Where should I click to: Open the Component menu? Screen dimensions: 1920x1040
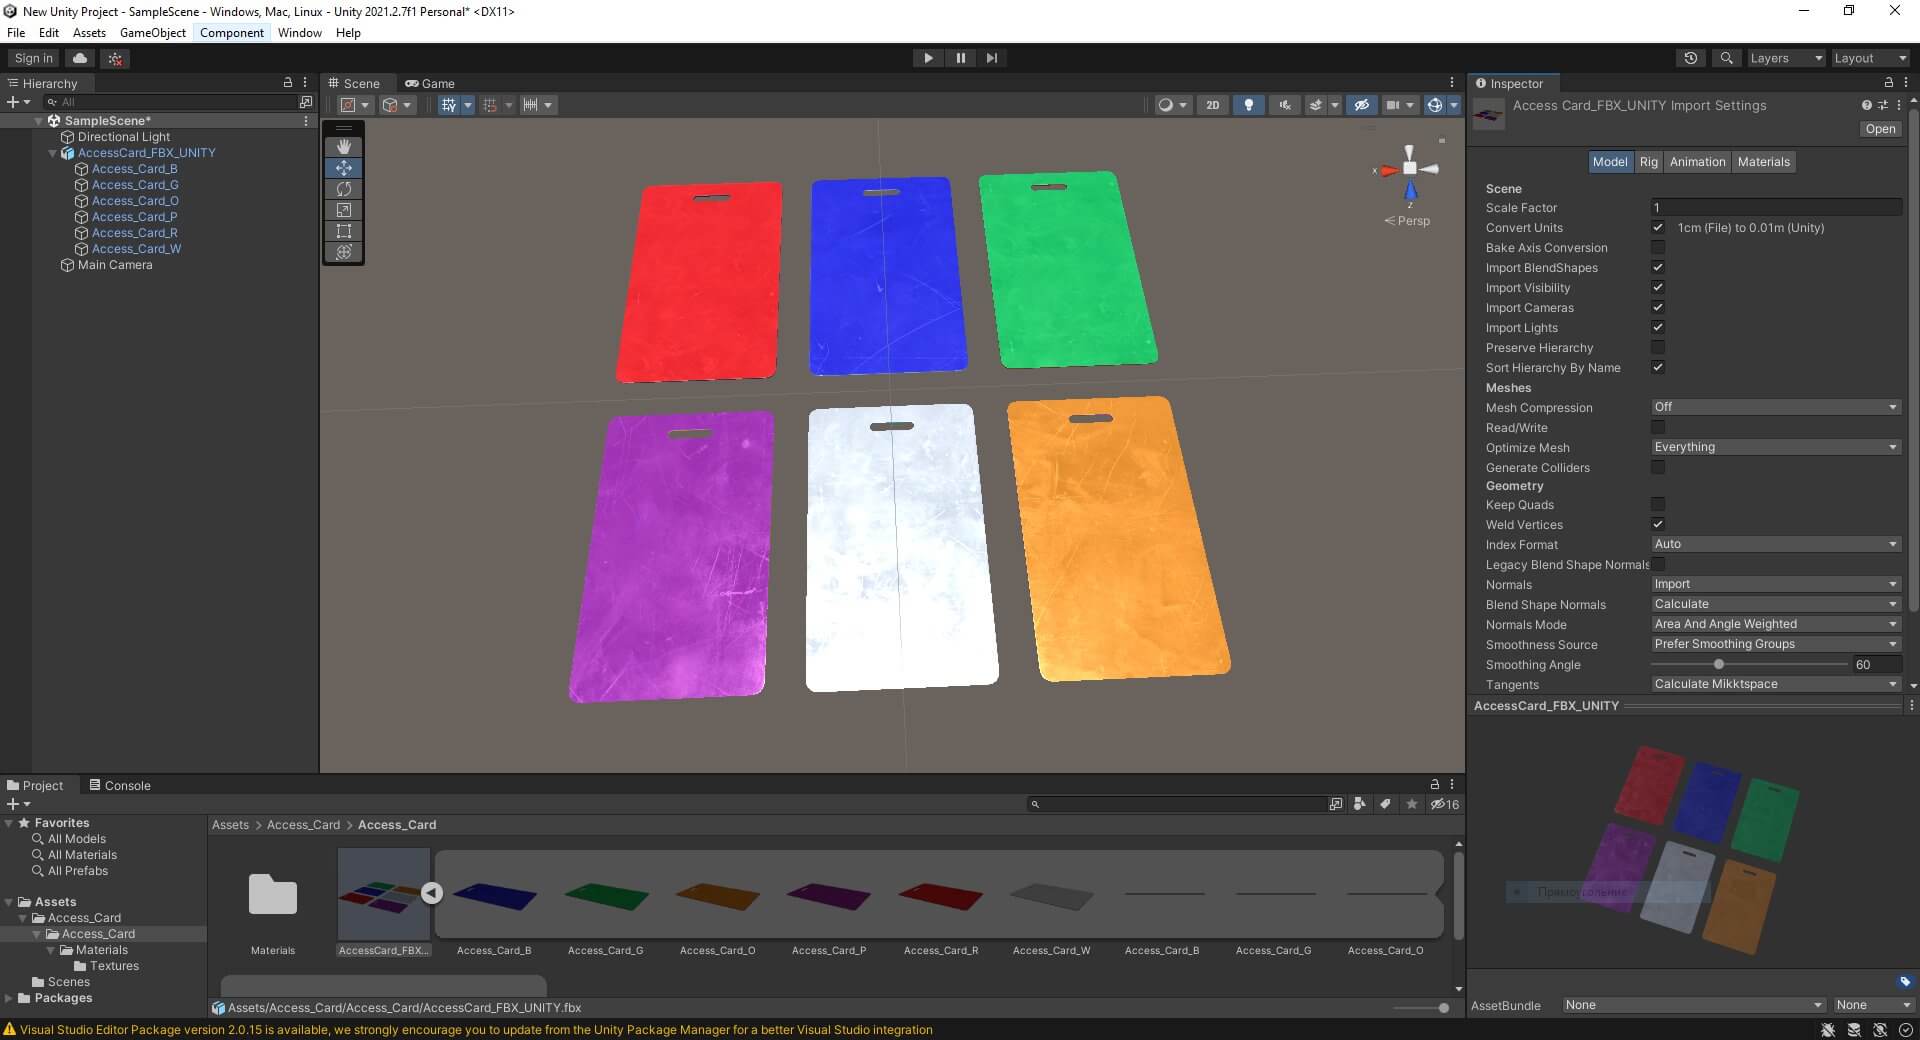tap(232, 33)
